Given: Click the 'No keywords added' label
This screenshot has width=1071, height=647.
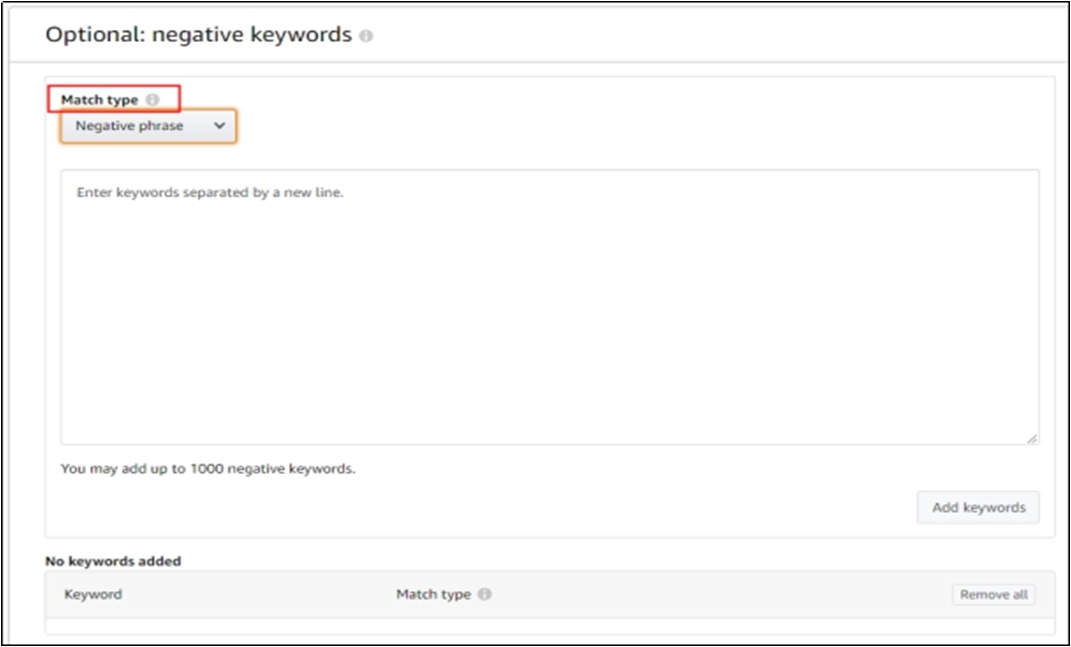Looking at the screenshot, I should tap(113, 561).
